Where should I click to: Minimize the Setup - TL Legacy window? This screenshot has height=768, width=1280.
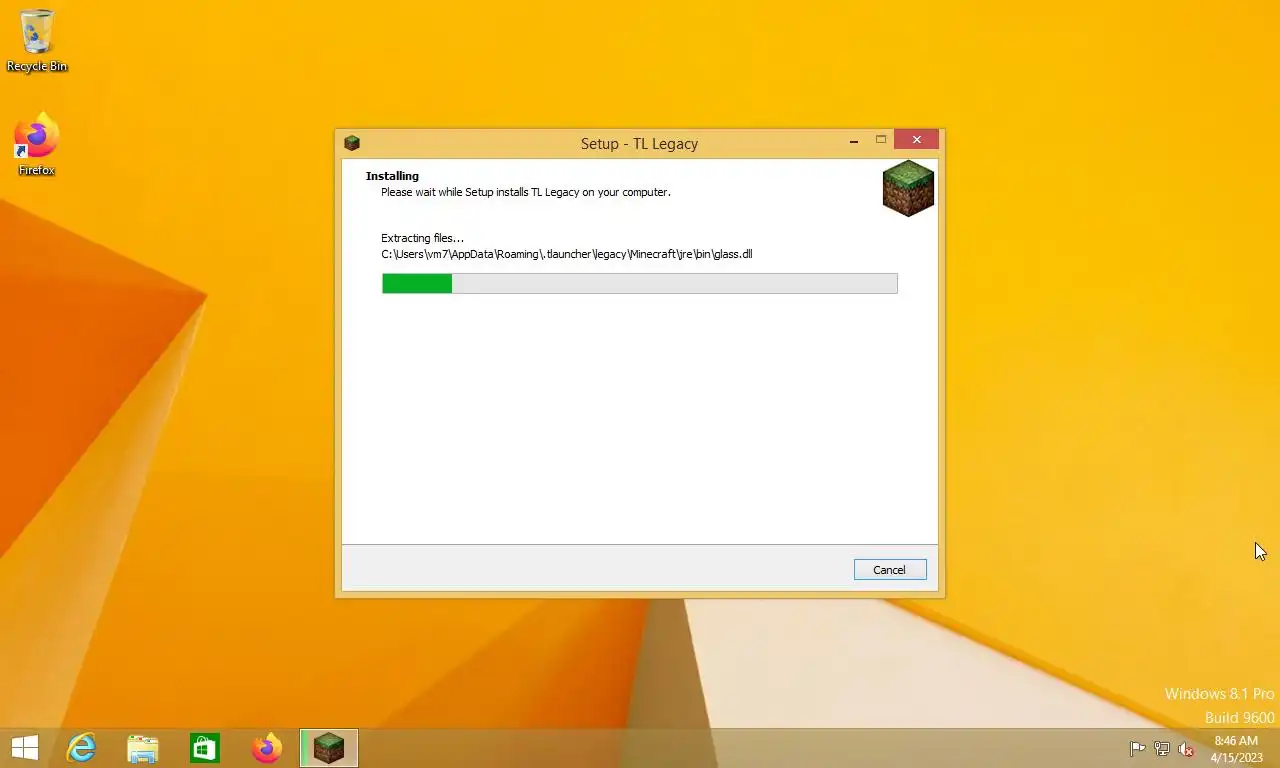[x=853, y=141]
